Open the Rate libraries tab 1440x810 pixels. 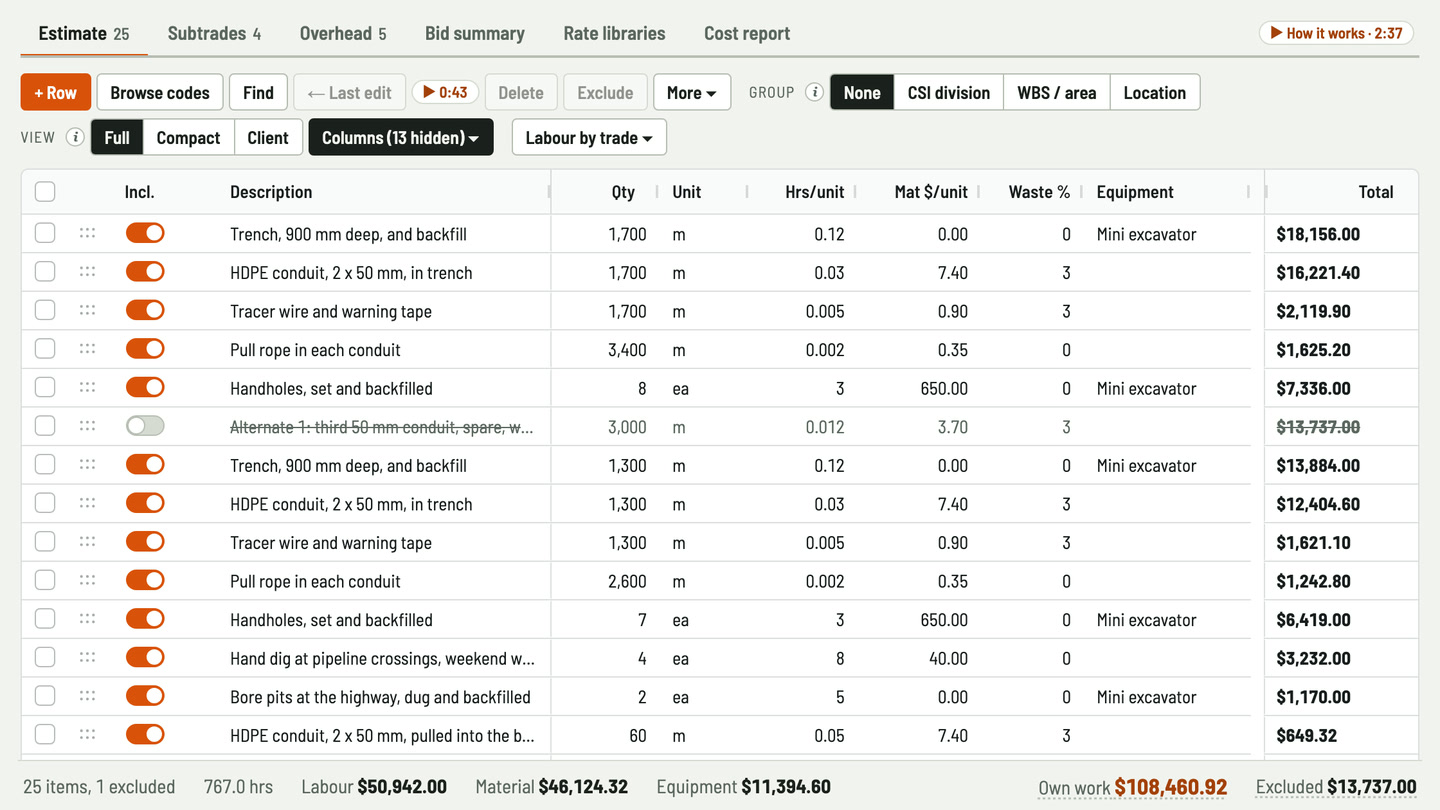[x=614, y=33]
